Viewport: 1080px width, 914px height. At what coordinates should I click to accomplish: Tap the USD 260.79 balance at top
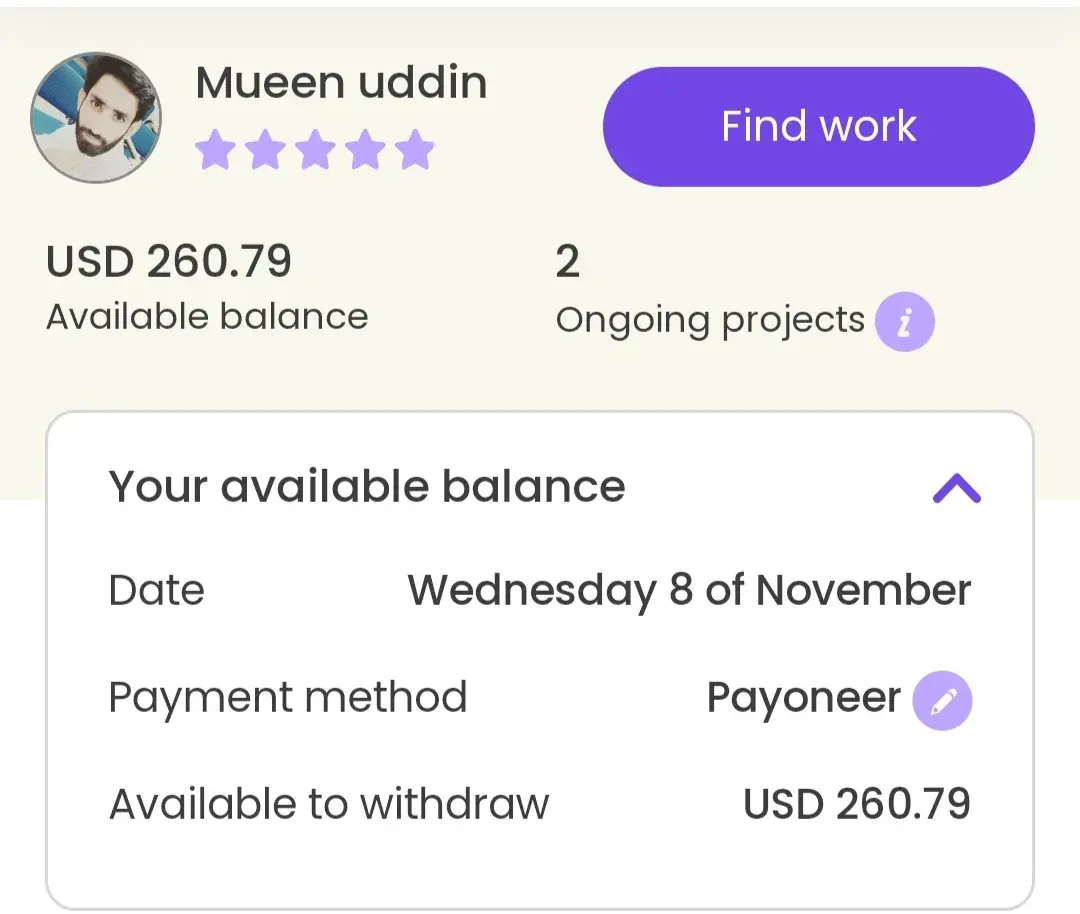pos(169,262)
